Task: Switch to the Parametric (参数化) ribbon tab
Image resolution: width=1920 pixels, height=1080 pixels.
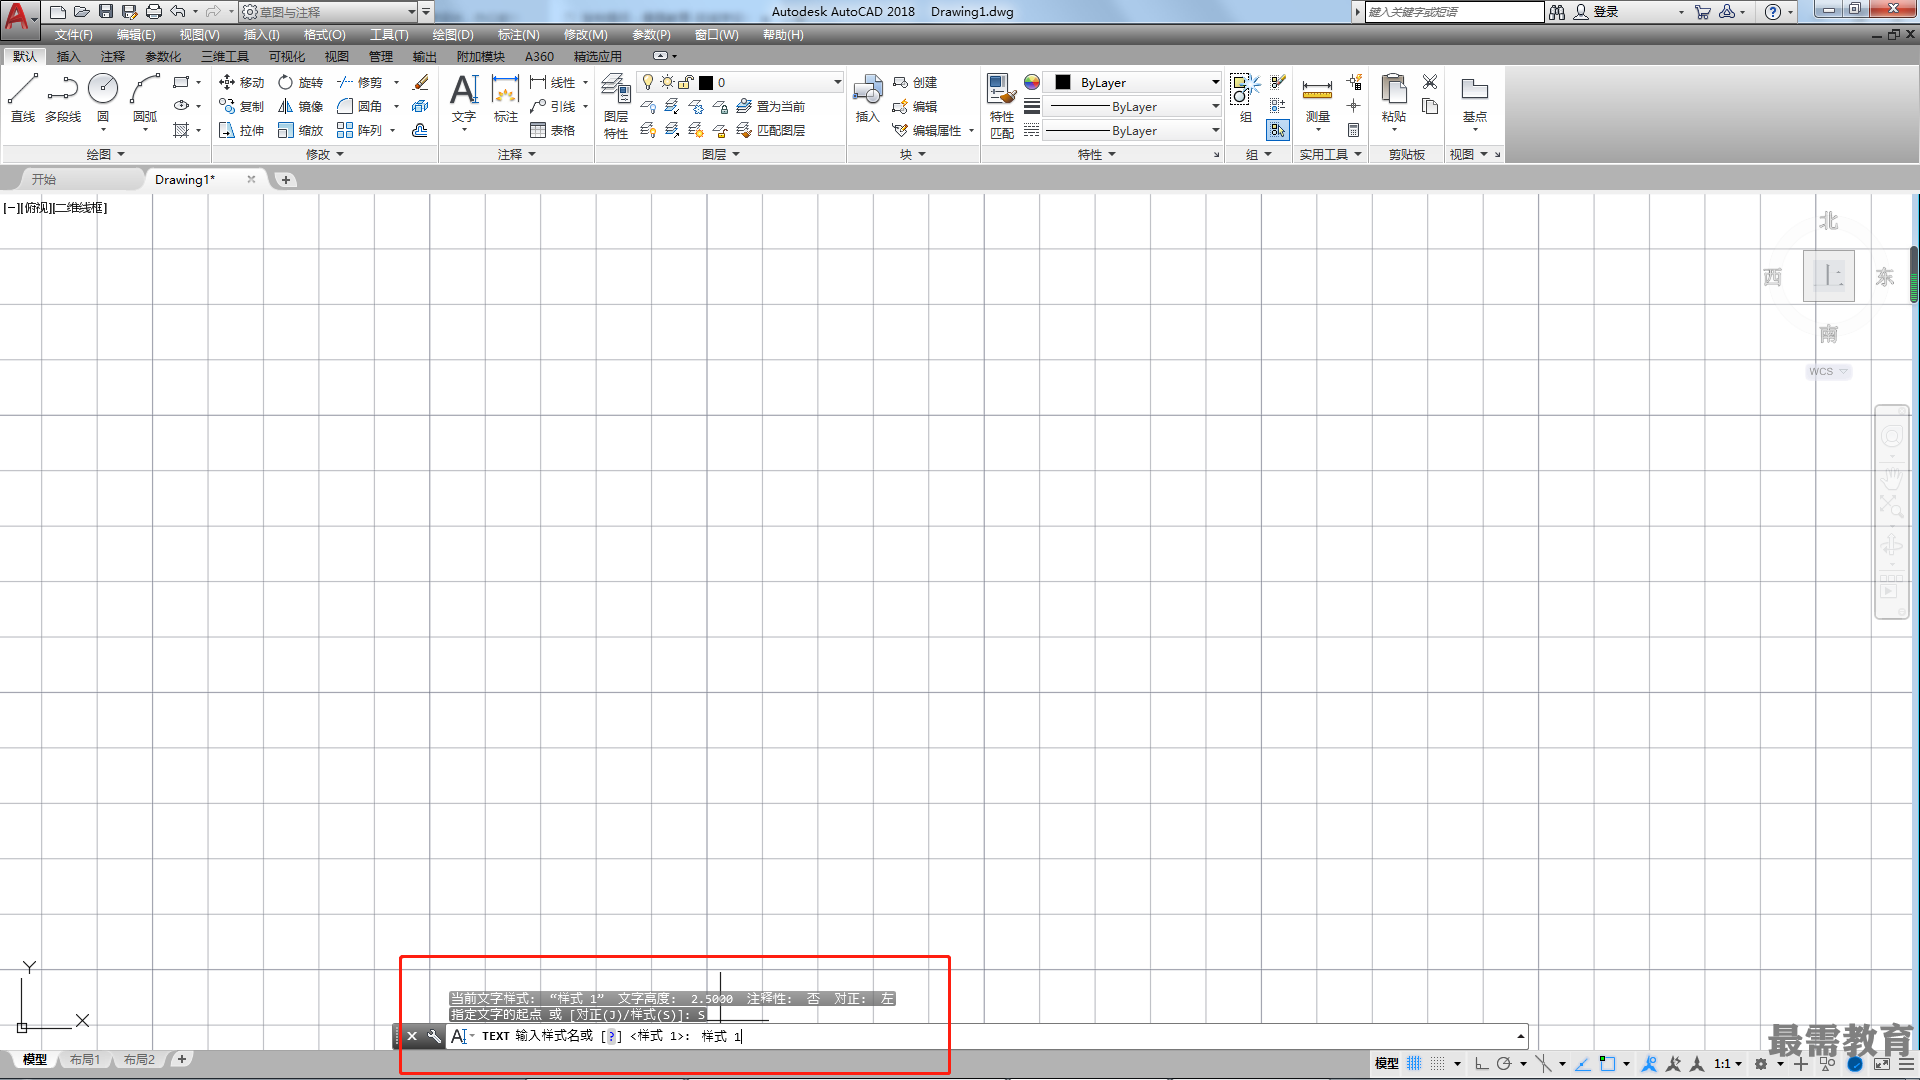Action: pos(163,57)
